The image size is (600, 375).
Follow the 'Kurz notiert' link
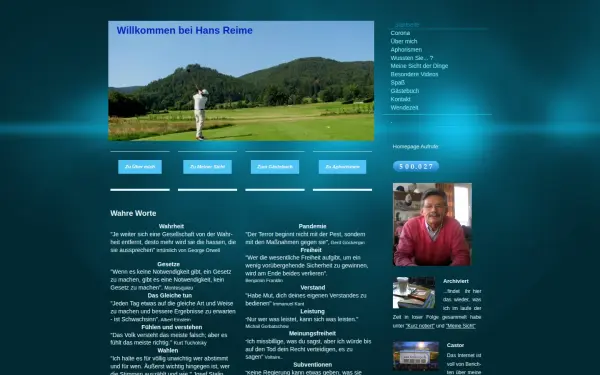420,326
